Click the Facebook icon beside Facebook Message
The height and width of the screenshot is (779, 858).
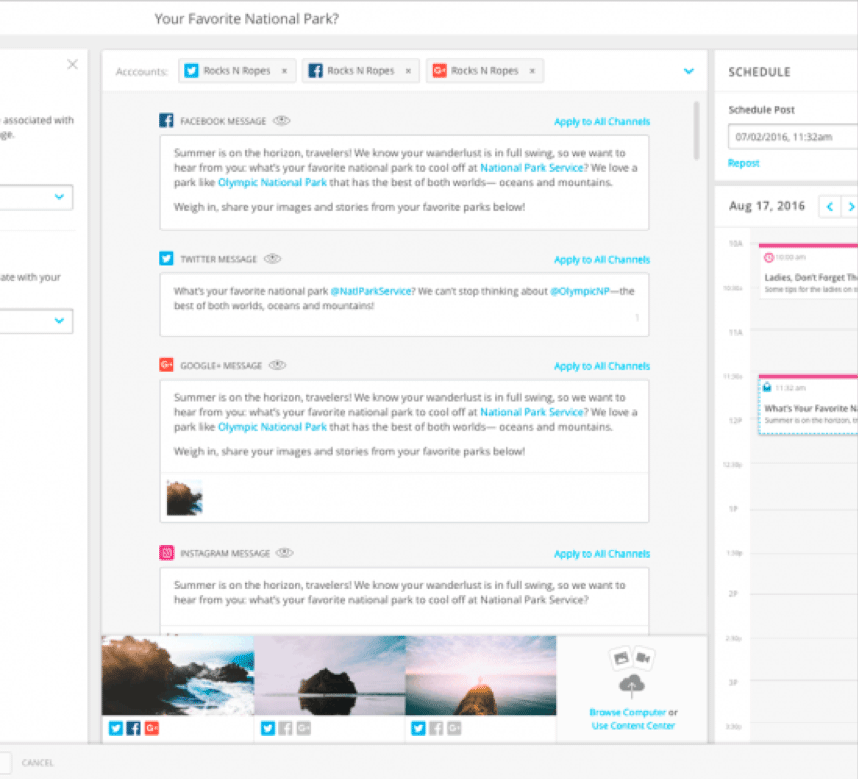(167, 121)
